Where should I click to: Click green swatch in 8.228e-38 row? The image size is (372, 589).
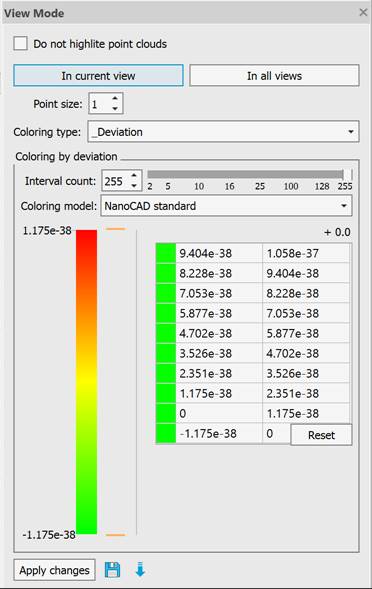tap(166, 273)
